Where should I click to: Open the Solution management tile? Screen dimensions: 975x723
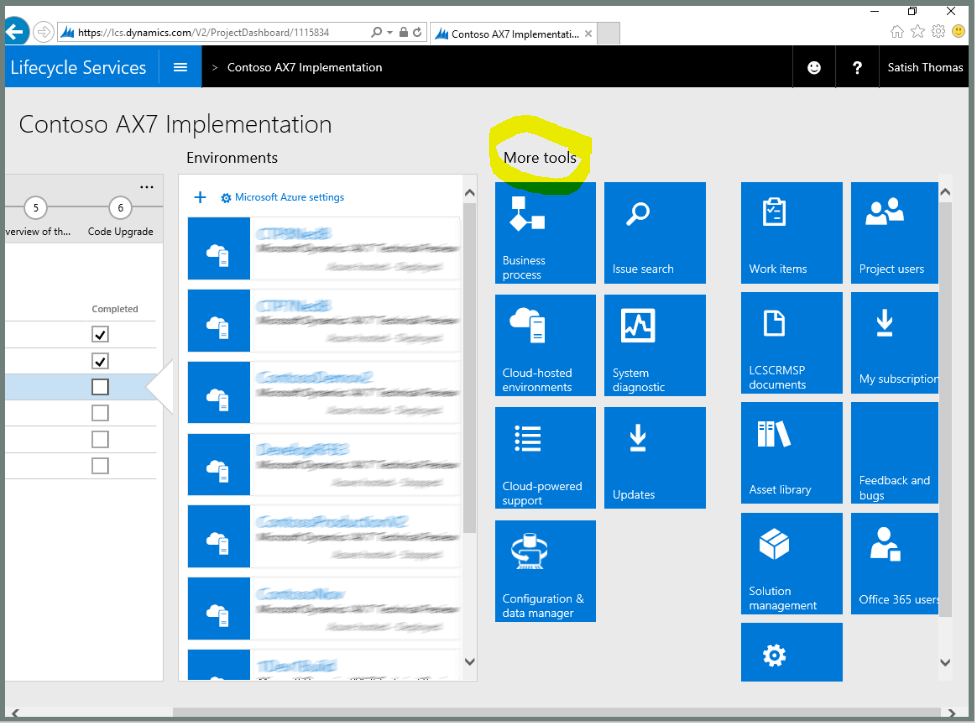(x=792, y=563)
